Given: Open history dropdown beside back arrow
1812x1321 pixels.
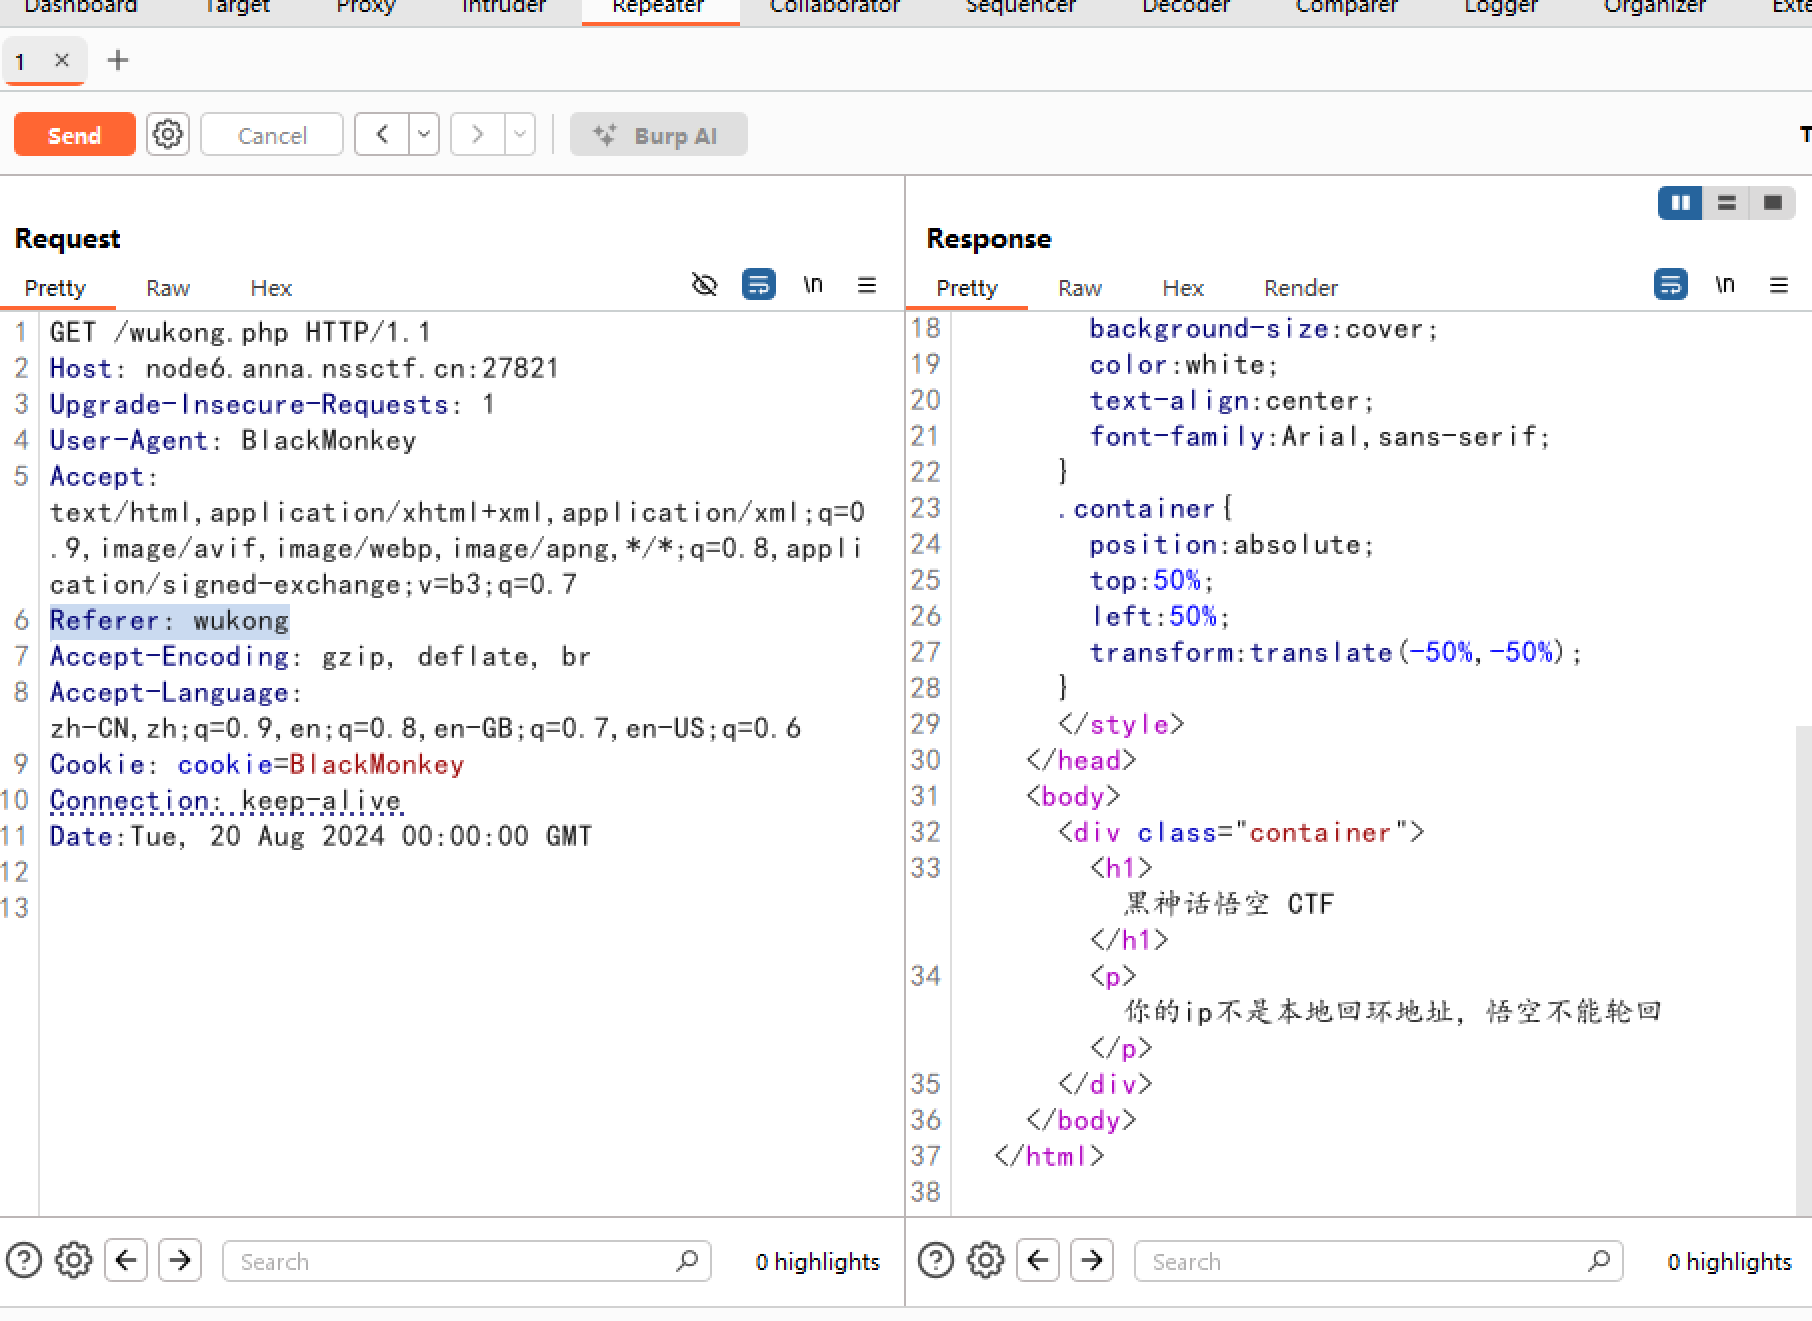Looking at the screenshot, I should [x=424, y=134].
